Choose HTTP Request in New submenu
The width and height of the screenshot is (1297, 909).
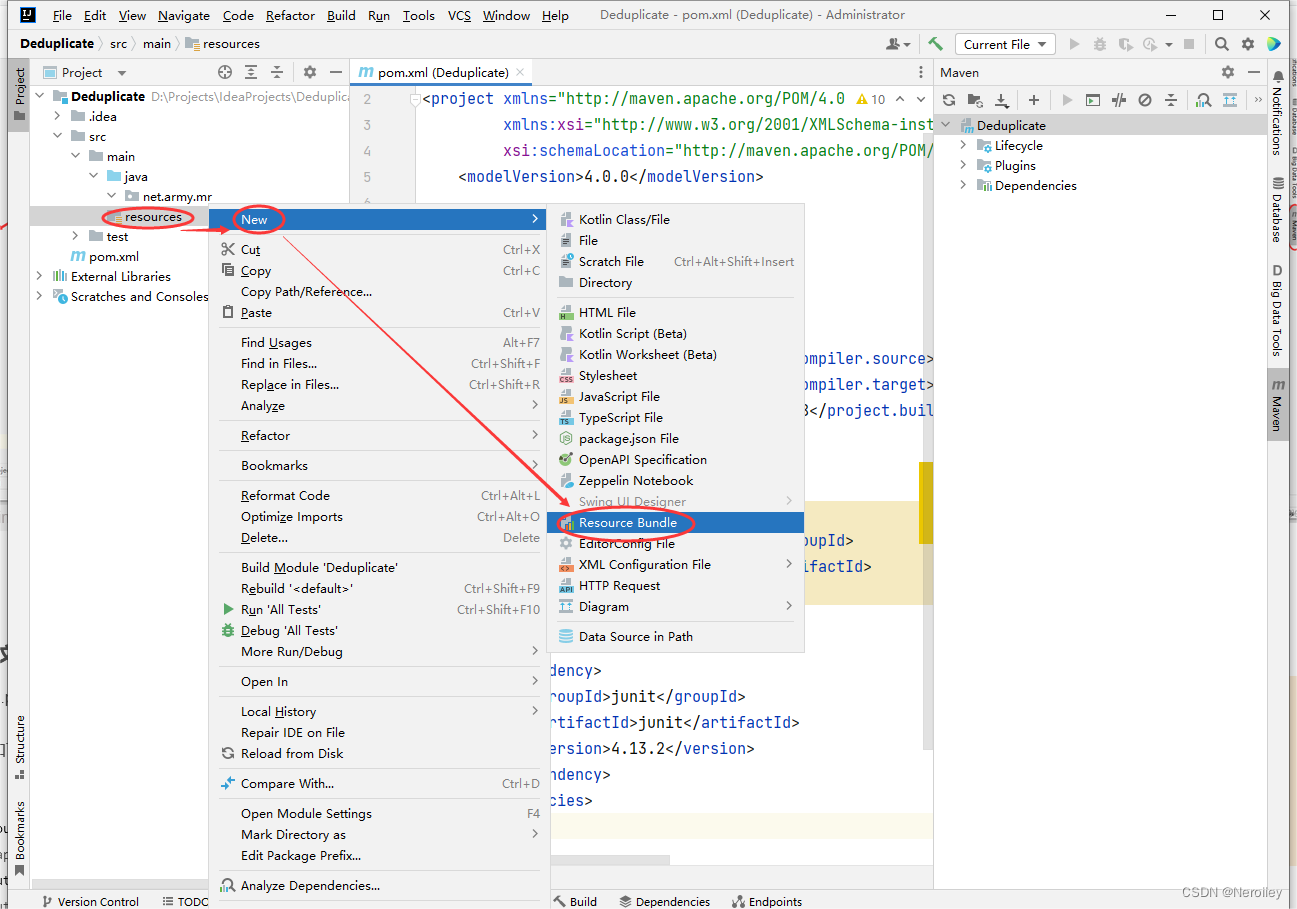coord(676,585)
